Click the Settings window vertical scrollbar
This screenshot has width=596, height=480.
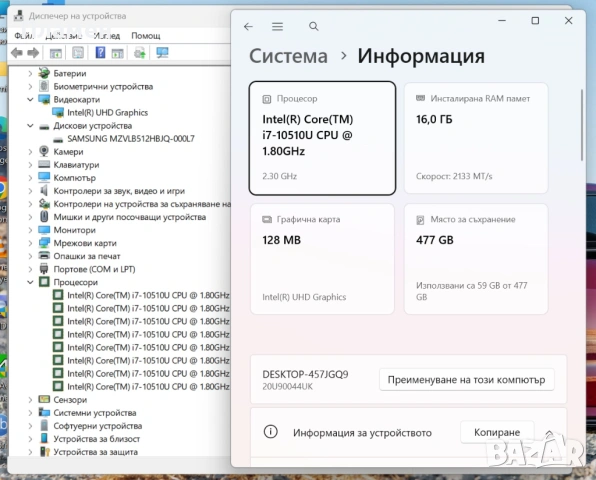point(582,125)
